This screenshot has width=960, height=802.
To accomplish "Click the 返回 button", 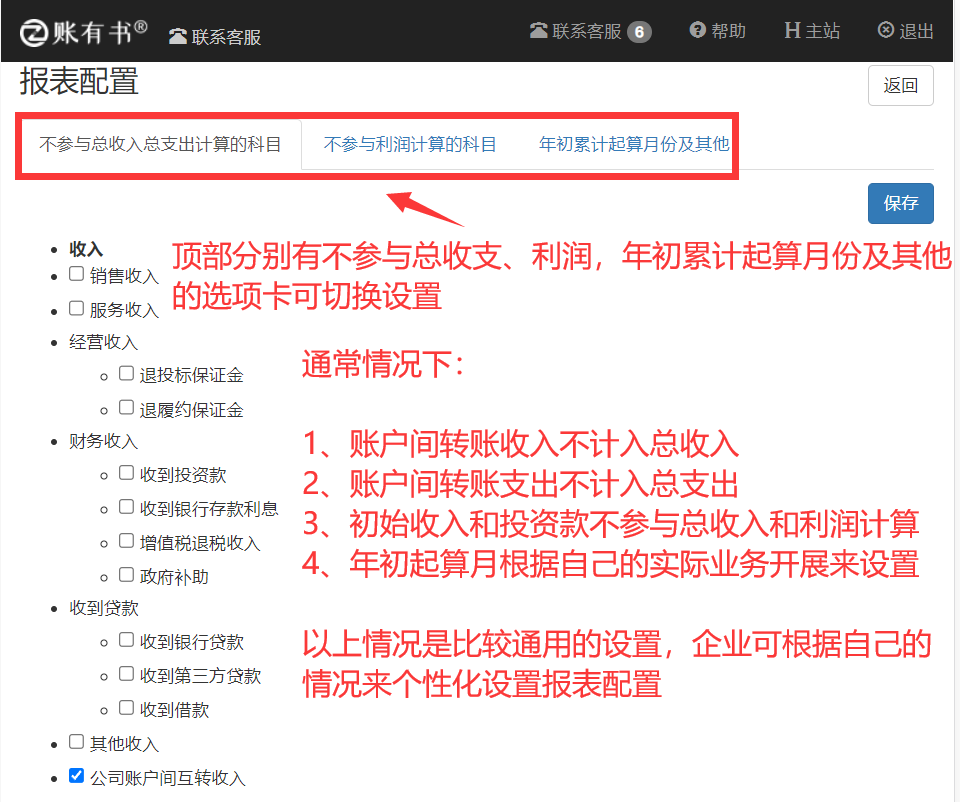I will [x=900, y=86].
